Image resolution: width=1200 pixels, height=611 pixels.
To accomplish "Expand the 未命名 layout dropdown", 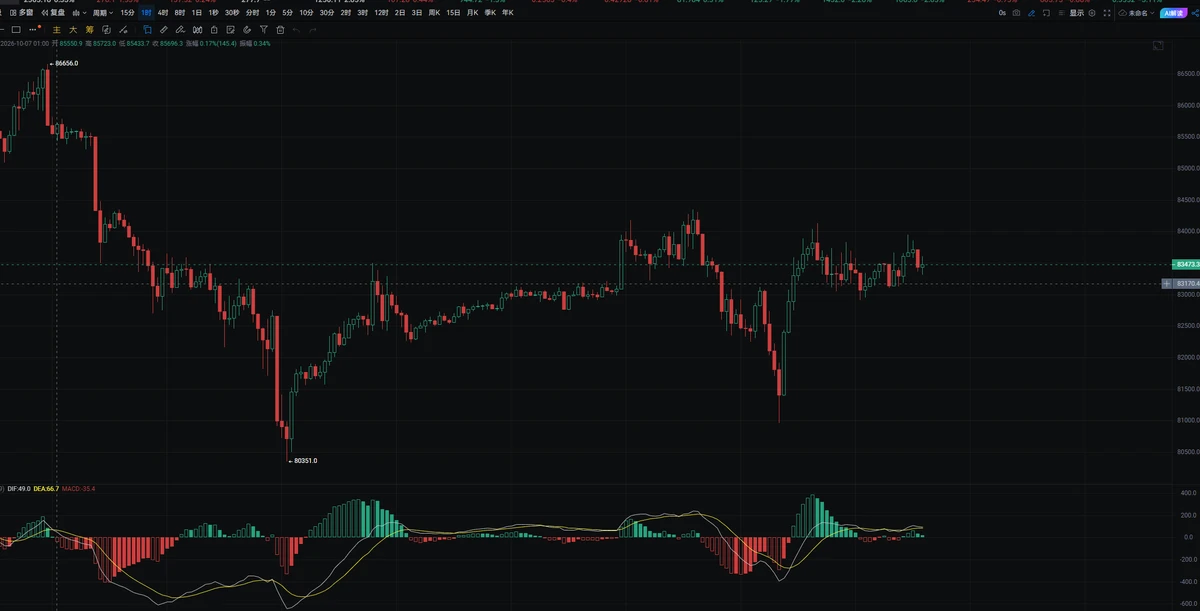I will click(1137, 13).
